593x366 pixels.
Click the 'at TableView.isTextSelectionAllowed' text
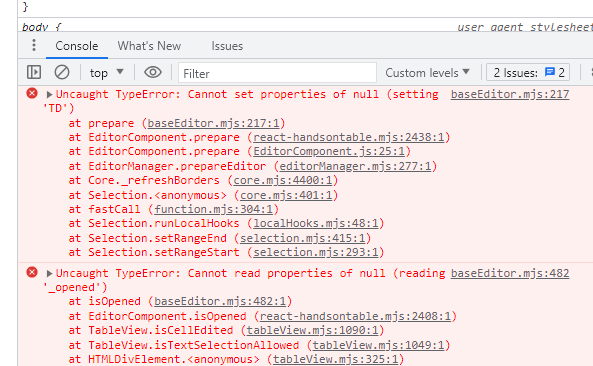184,345
